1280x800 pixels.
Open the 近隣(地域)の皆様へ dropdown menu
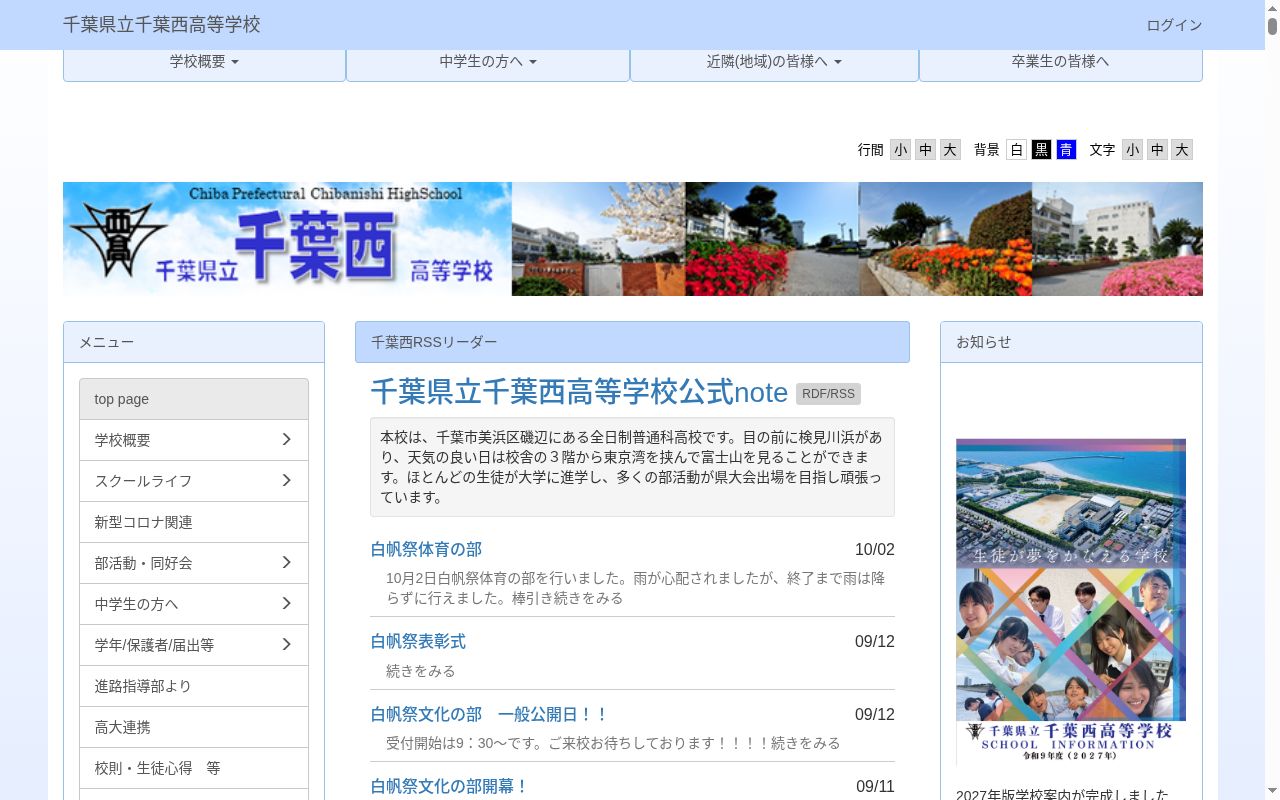click(x=774, y=62)
